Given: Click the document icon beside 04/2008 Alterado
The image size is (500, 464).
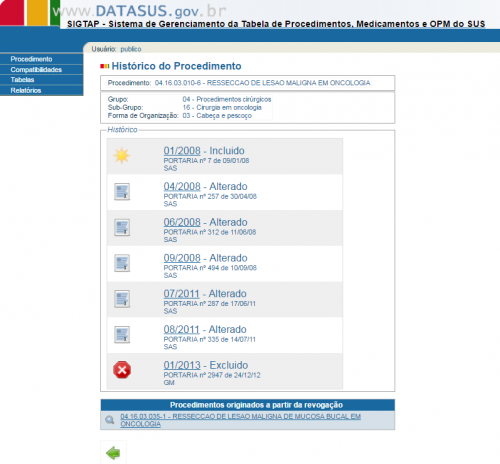Looking at the screenshot, I should click(122, 192).
